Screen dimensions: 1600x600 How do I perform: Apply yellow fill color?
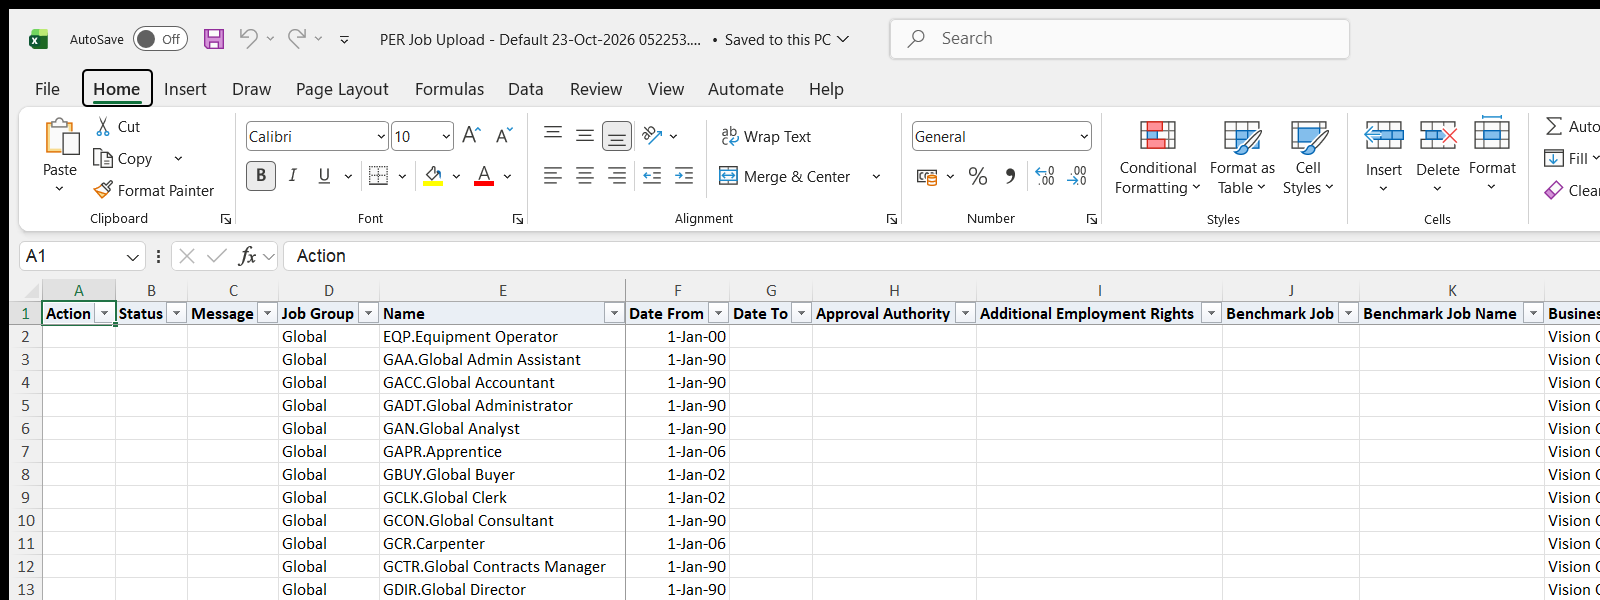pyautogui.click(x=434, y=176)
